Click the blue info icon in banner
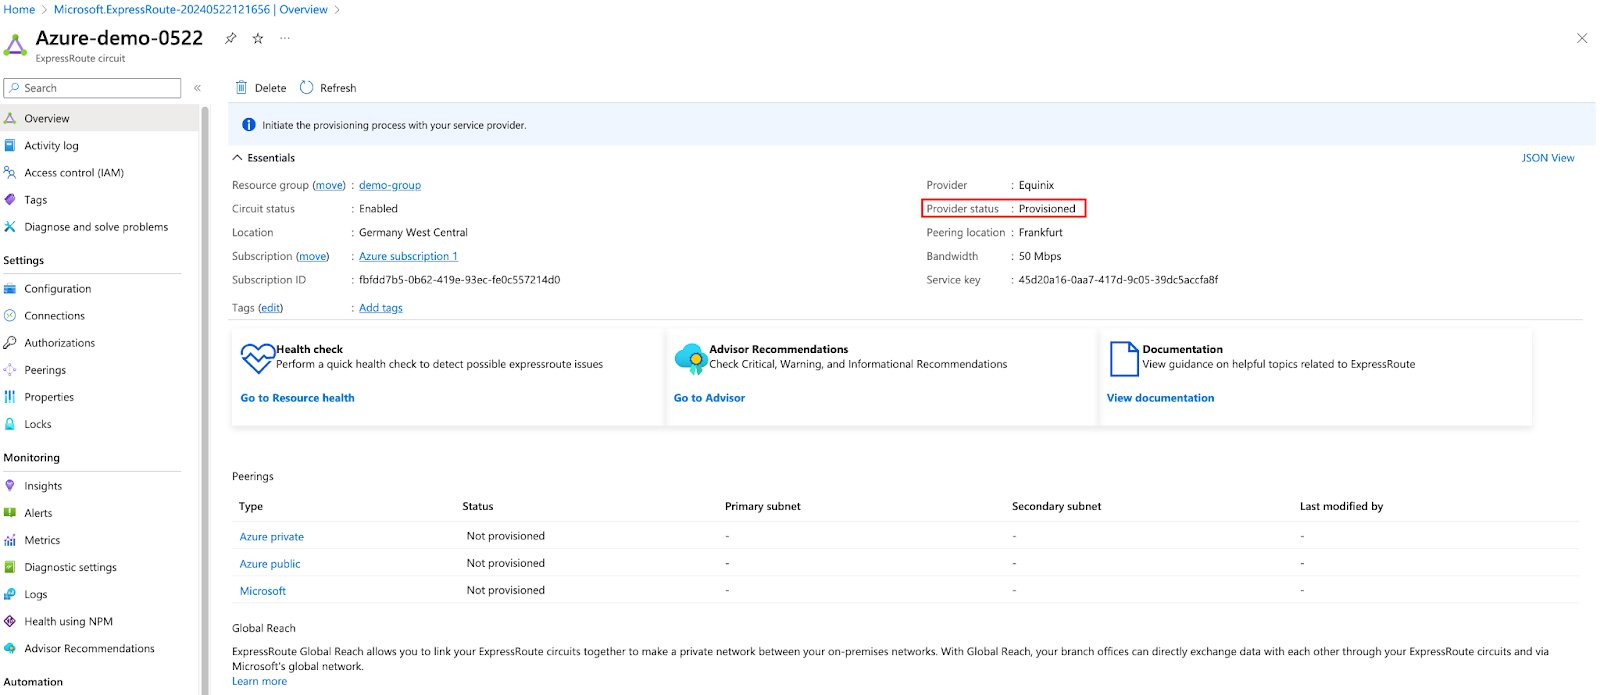Screen dimensions: 1600x695 pos(249,125)
